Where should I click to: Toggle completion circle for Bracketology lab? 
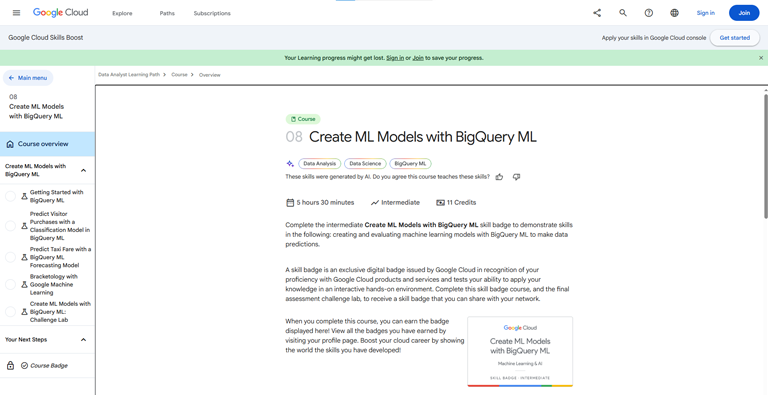10,285
